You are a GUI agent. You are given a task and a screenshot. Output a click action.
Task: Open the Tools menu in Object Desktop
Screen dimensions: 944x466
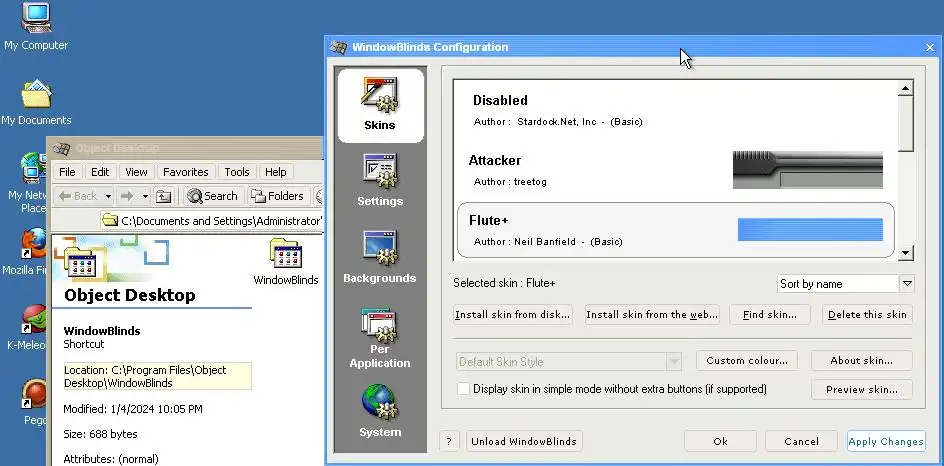[x=237, y=172]
